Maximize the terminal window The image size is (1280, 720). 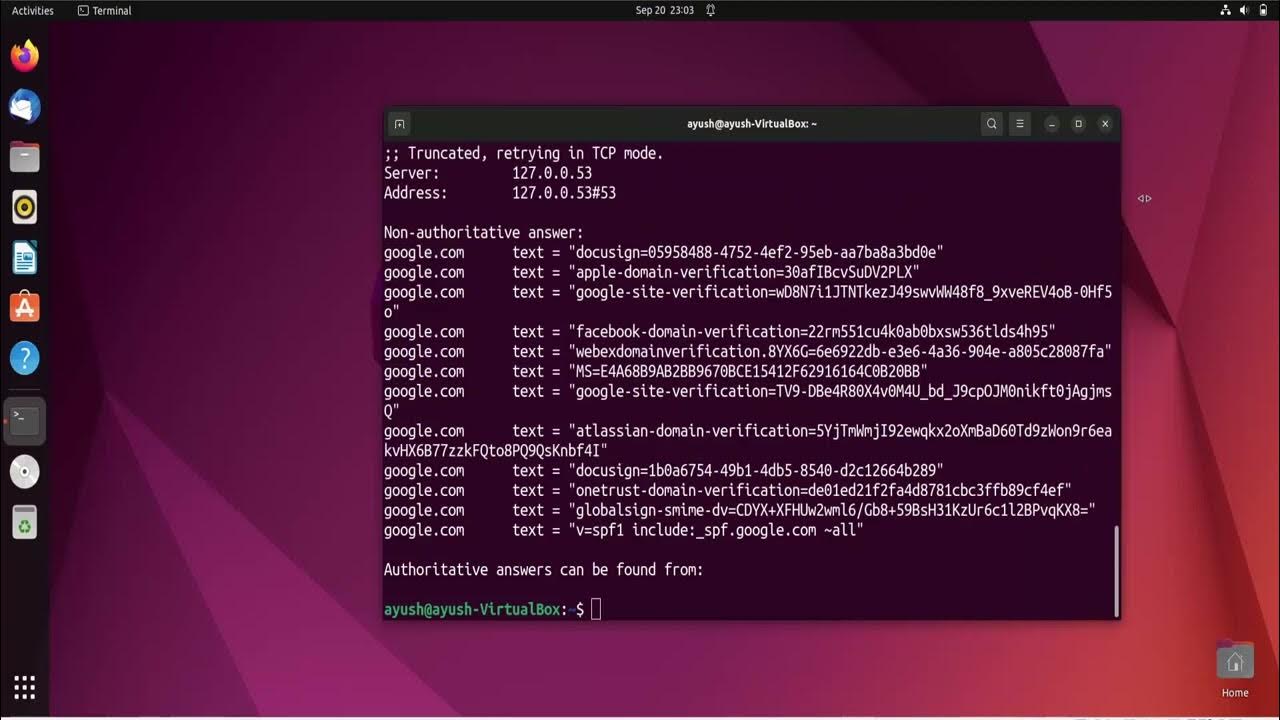tap(1078, 124)
